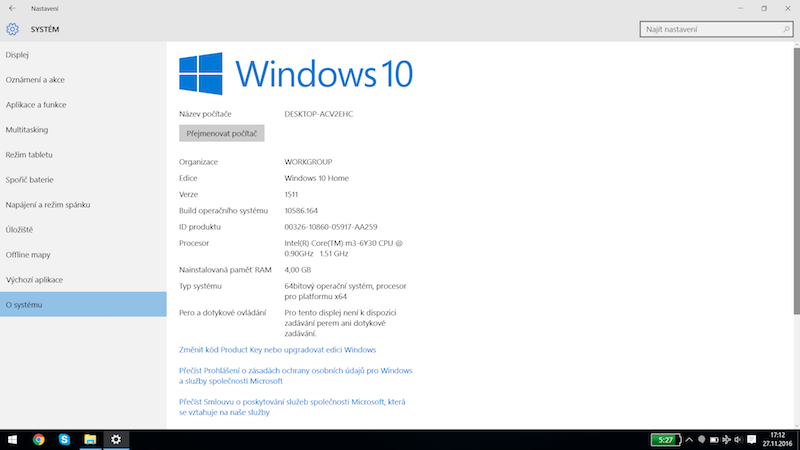800x450 pixels.
Task: Show hidden system tray icons
Action: point(688,439)
